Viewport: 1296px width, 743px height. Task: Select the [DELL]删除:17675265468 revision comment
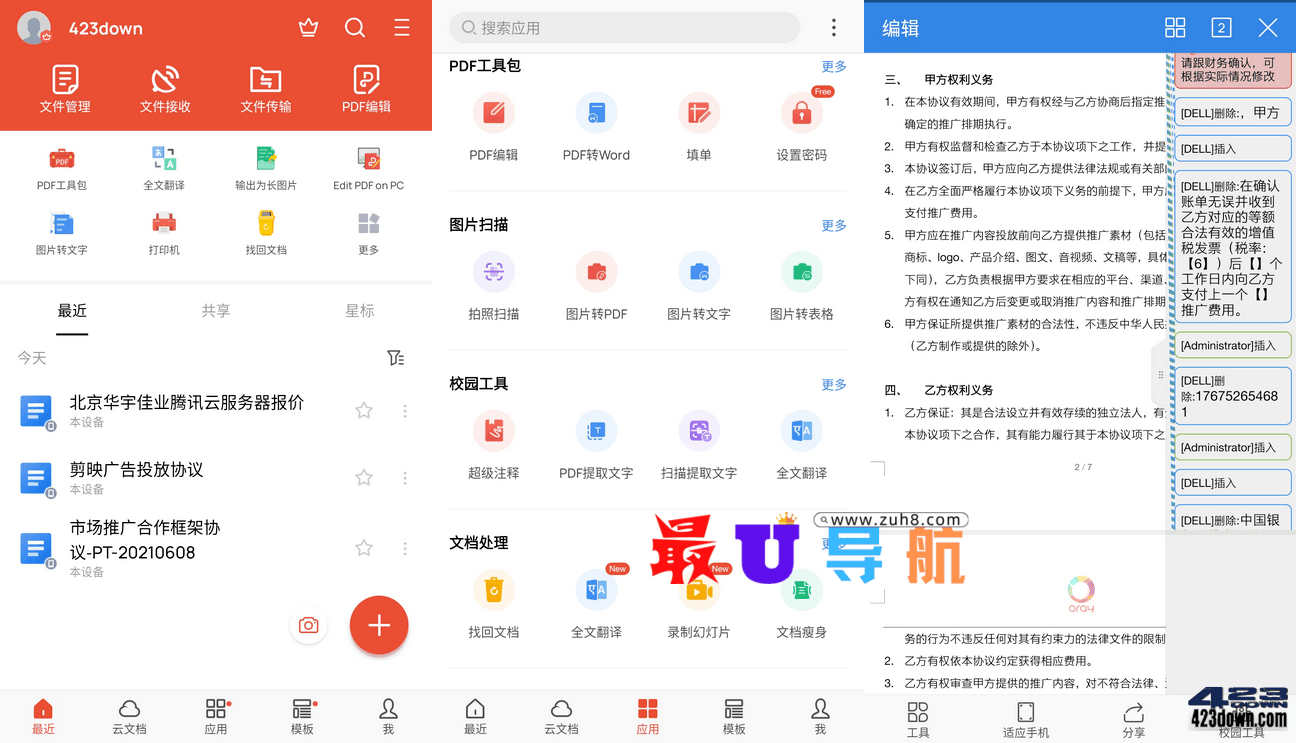coord(1231,396)
